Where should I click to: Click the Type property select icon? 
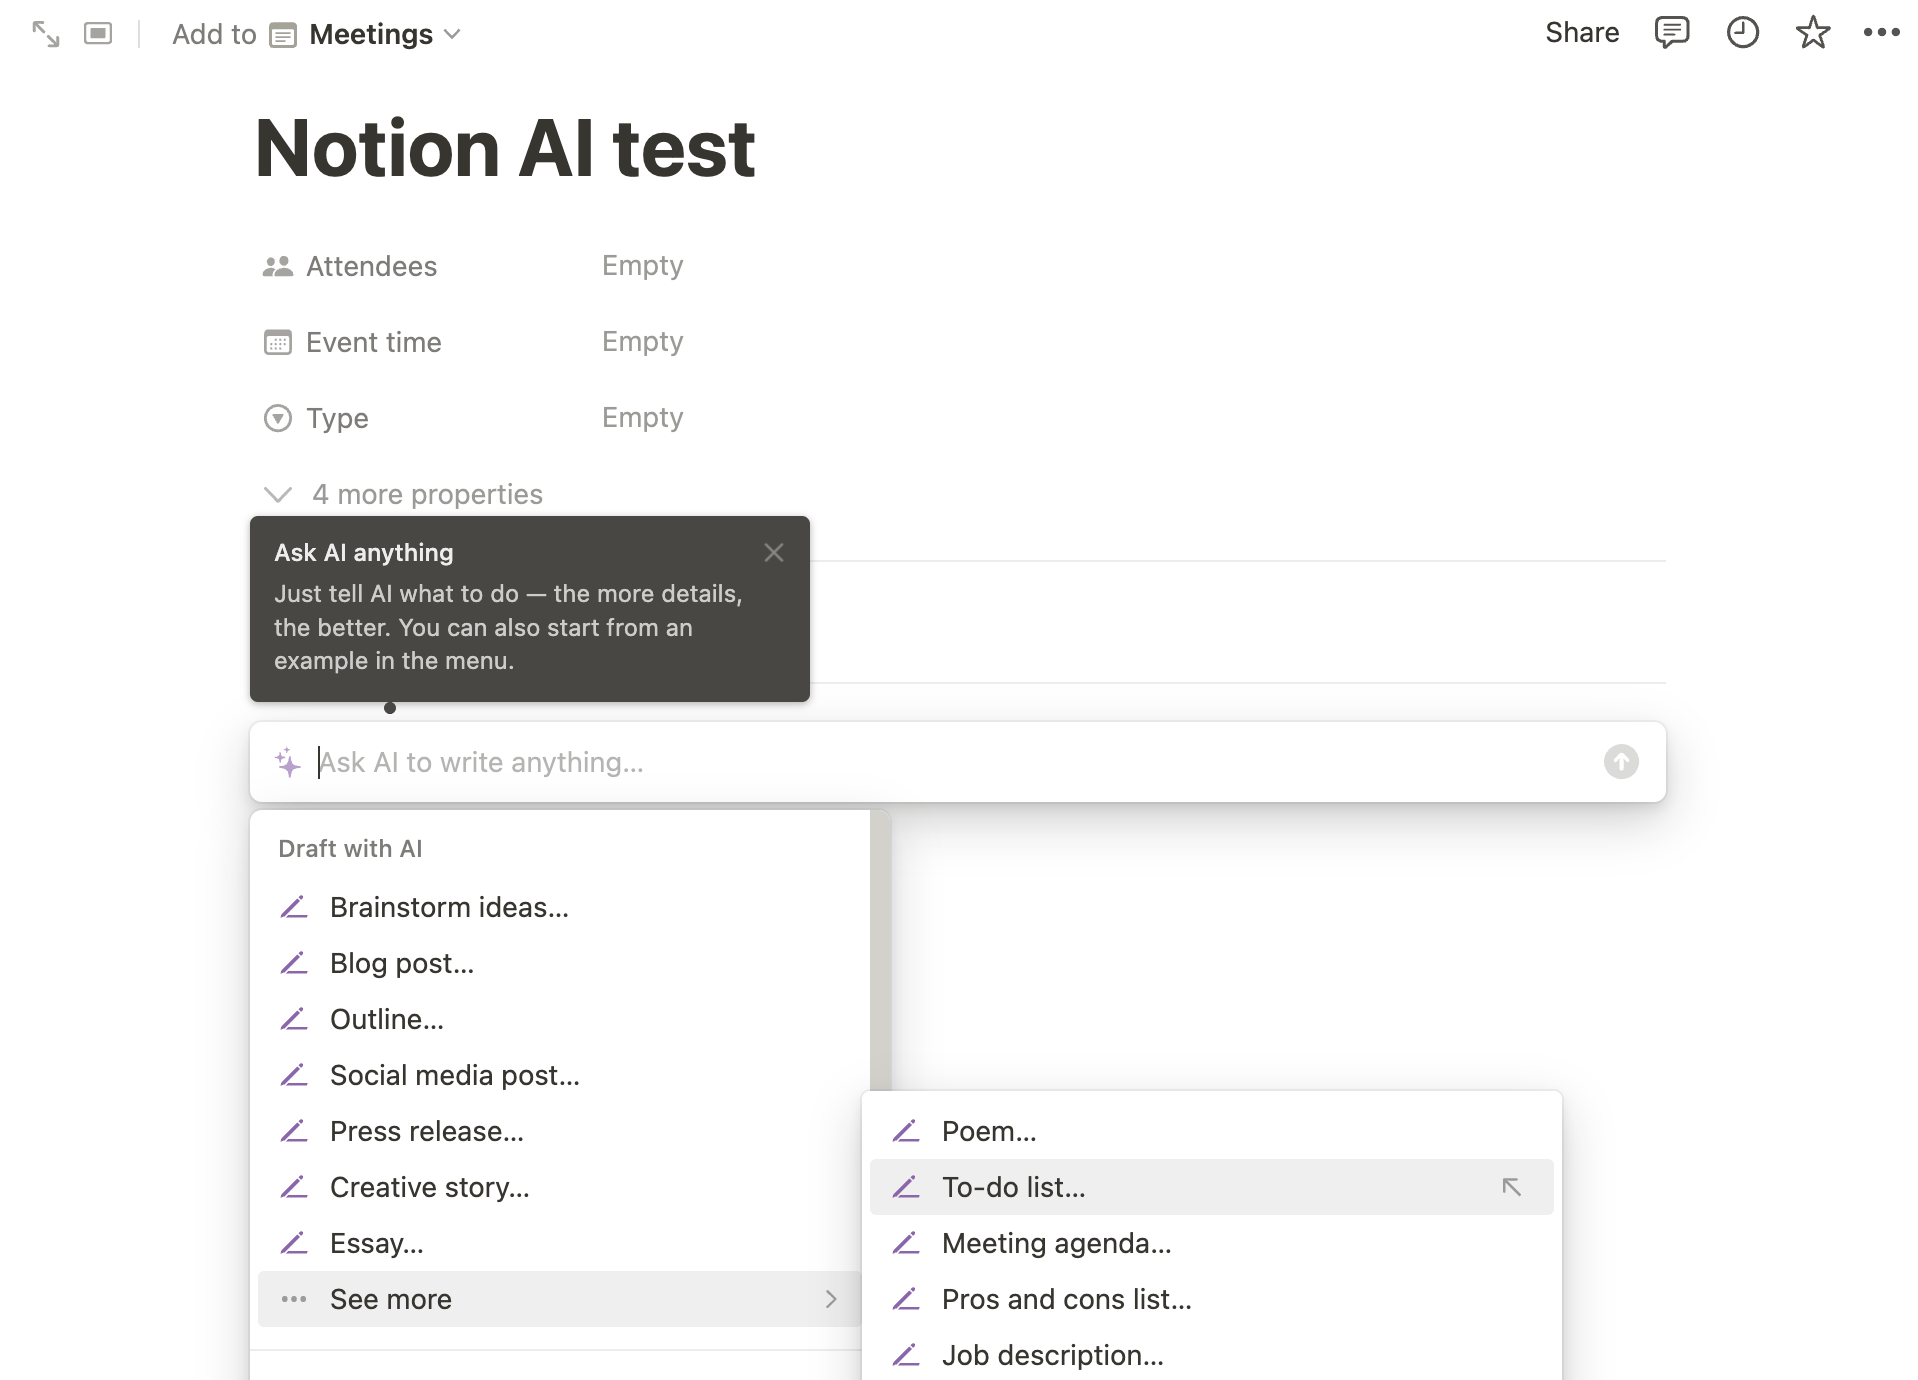[x=277, y=418]
